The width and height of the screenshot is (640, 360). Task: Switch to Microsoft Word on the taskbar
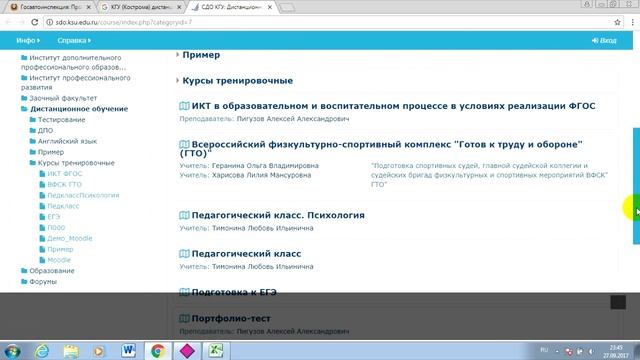(x=129, y=351)
